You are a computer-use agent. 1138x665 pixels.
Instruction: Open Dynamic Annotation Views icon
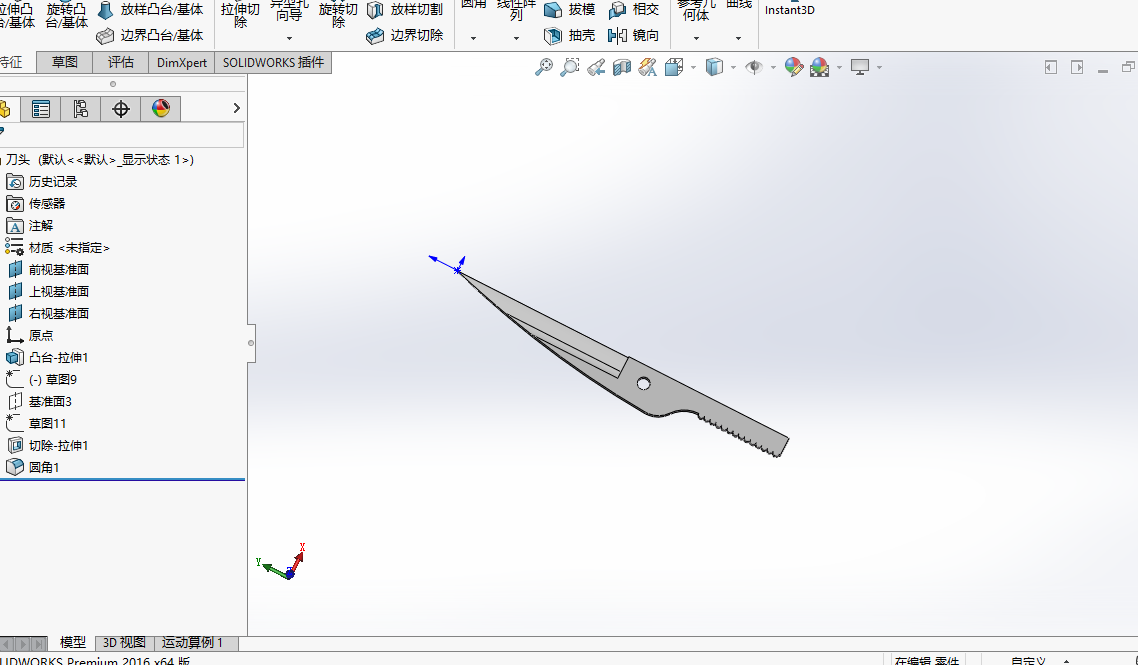click(x=647, y=68)
